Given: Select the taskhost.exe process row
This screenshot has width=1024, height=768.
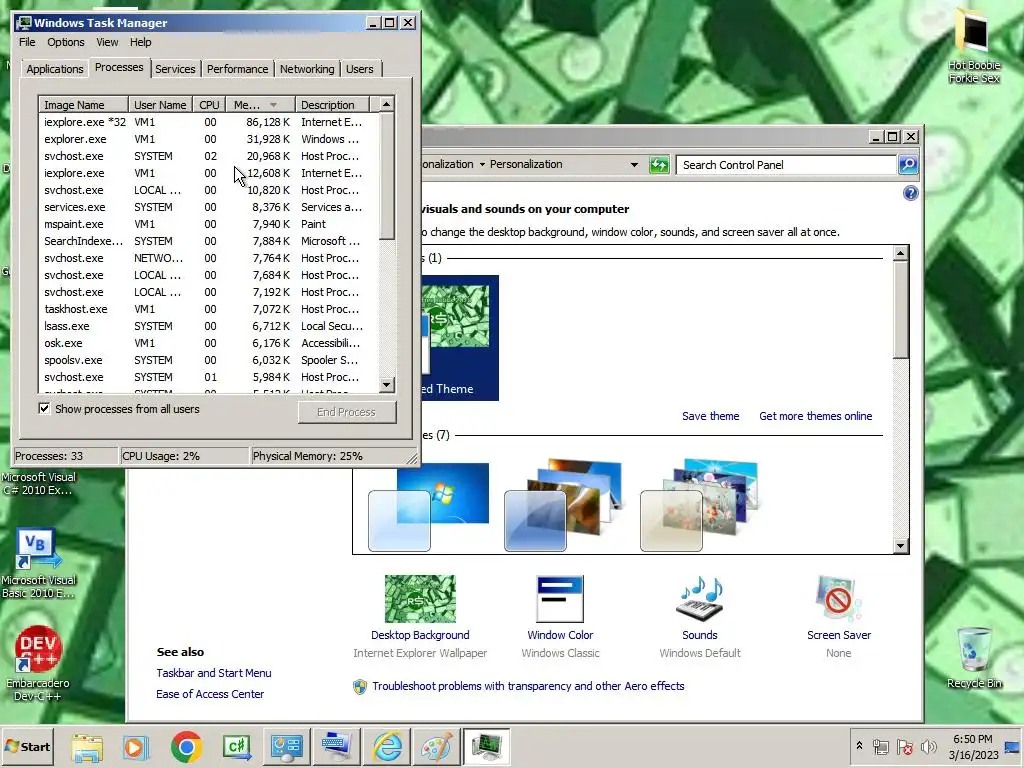Looking at the screenshot, I should [209, 309].
